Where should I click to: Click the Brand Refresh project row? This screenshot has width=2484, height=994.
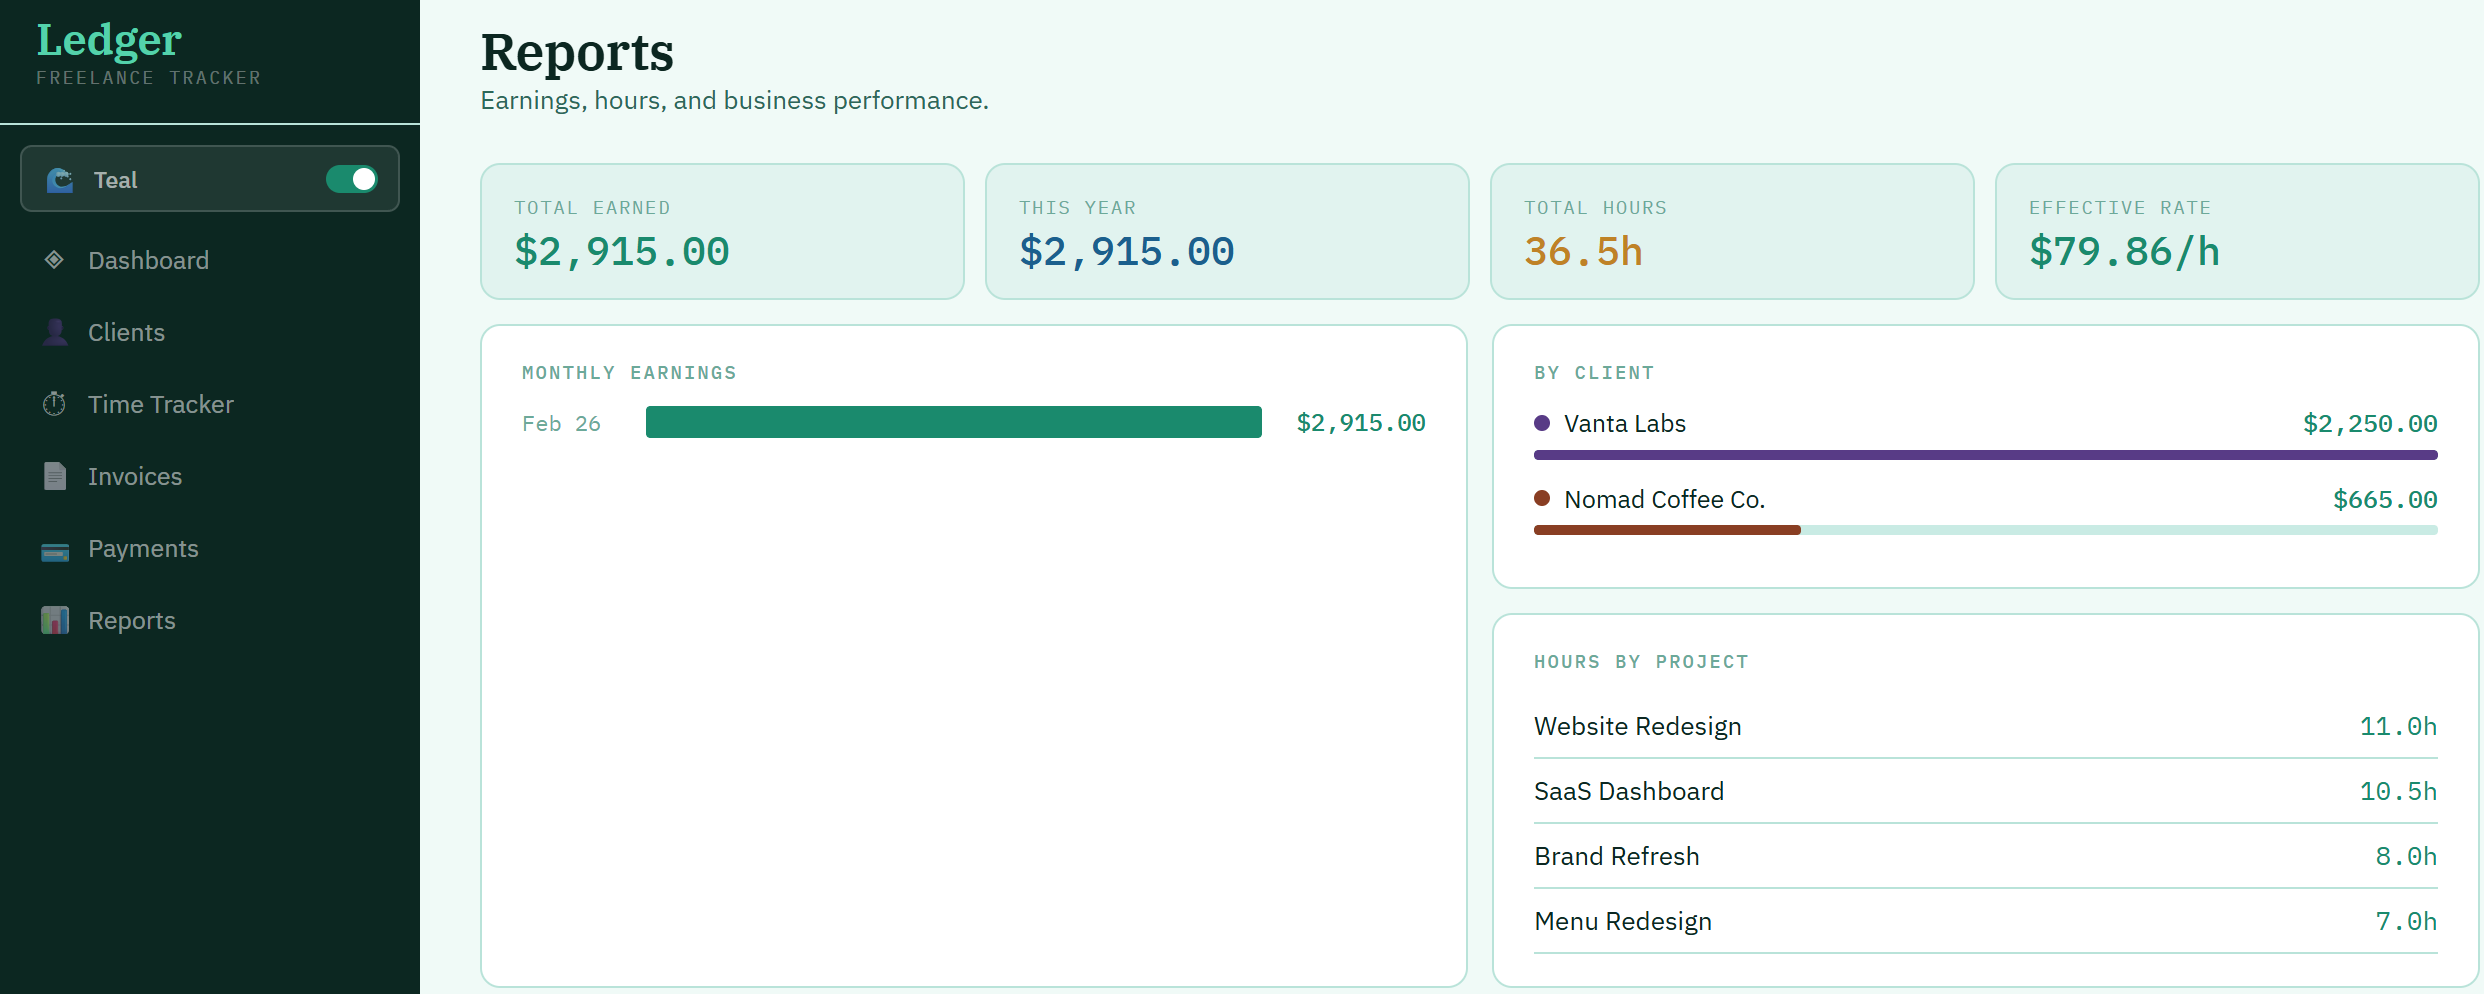1986,856
